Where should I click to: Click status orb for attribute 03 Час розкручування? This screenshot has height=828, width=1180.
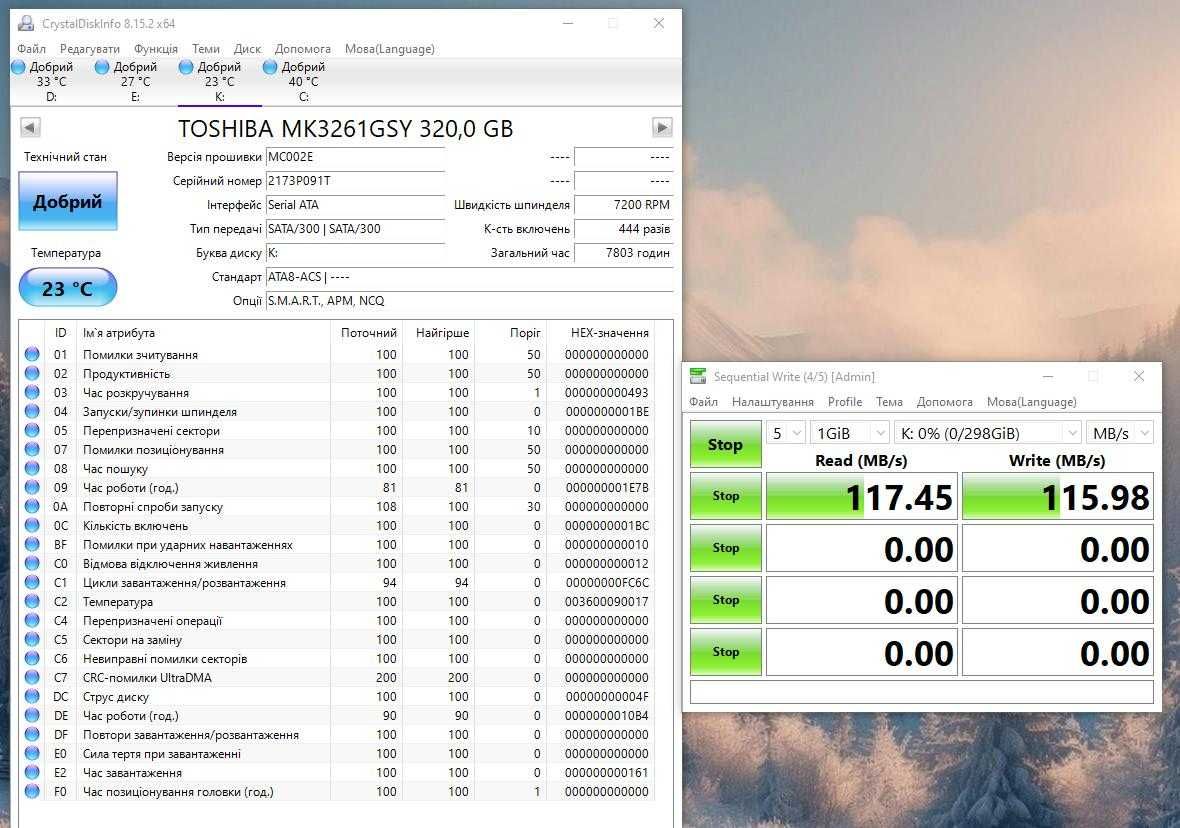coord(32,392)
